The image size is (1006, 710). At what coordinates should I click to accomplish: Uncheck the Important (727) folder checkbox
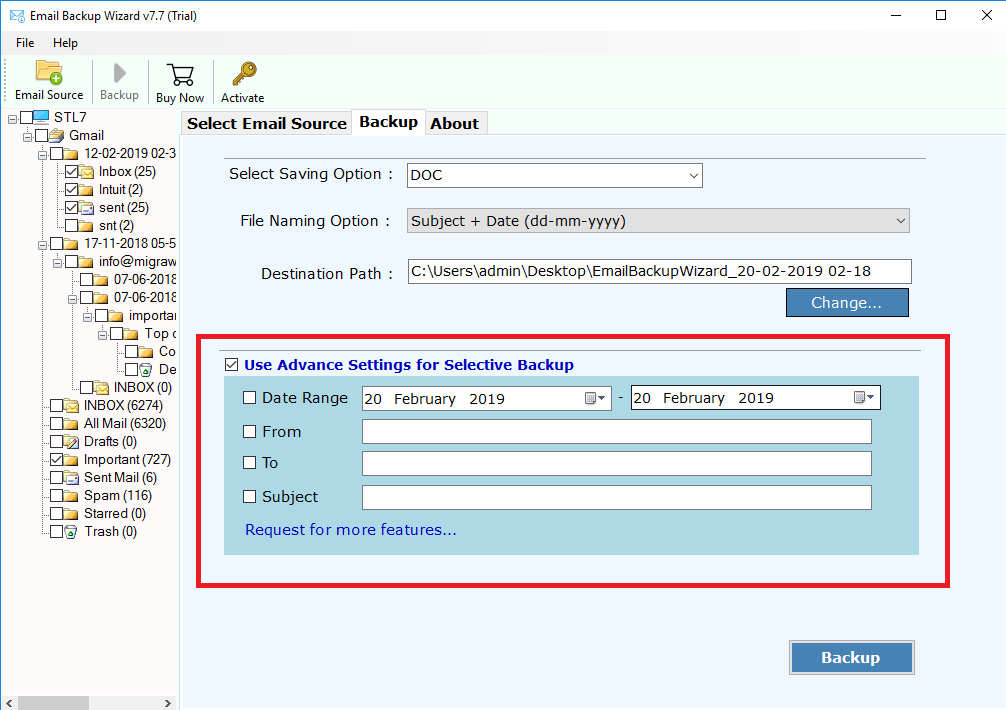pos(56,460)
